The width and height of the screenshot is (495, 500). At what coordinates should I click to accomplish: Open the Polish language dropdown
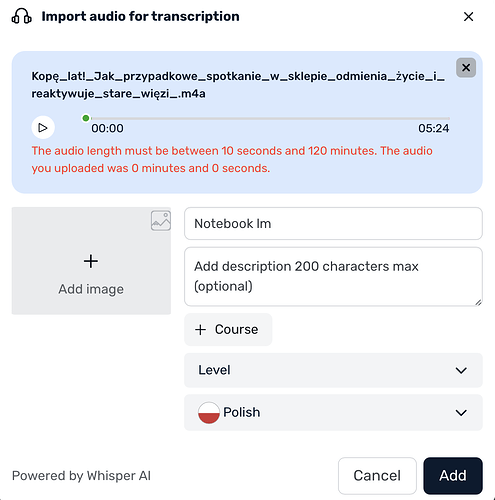point(333,412)
